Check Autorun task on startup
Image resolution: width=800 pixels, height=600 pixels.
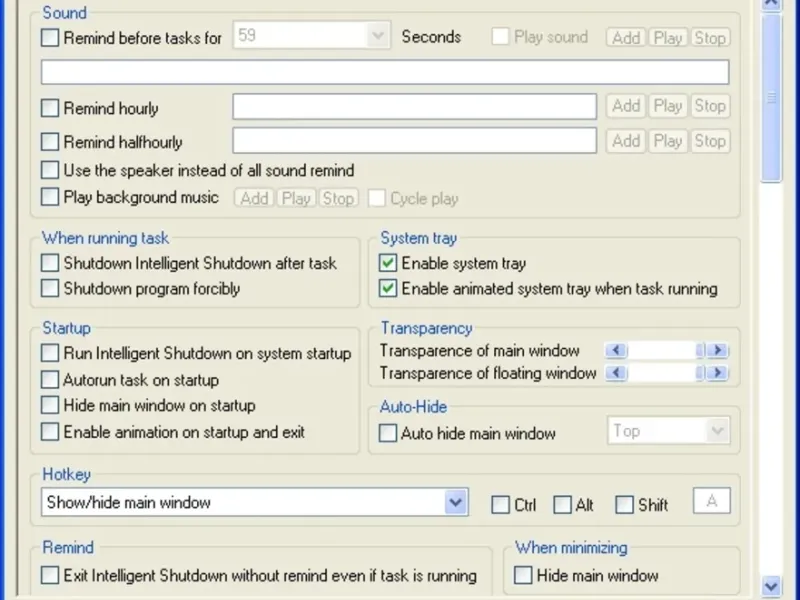[x=49, y=380]
